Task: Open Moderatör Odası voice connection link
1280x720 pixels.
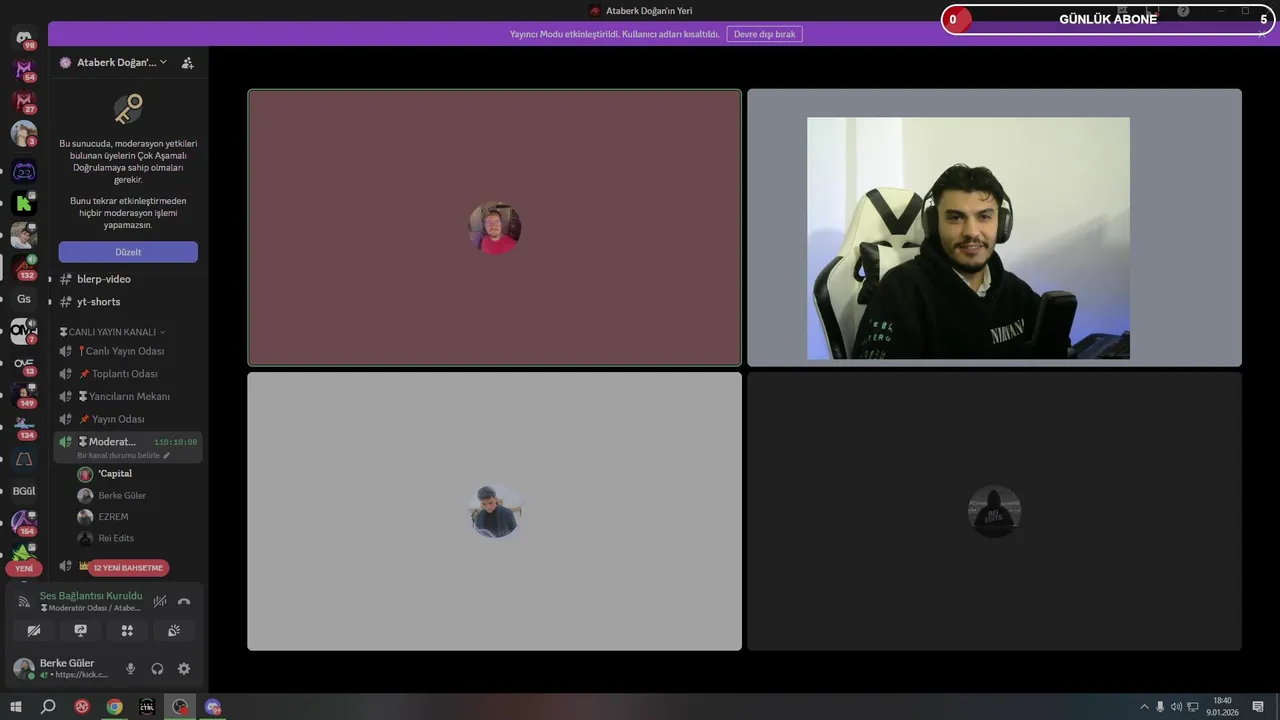Action: (90, 608)
